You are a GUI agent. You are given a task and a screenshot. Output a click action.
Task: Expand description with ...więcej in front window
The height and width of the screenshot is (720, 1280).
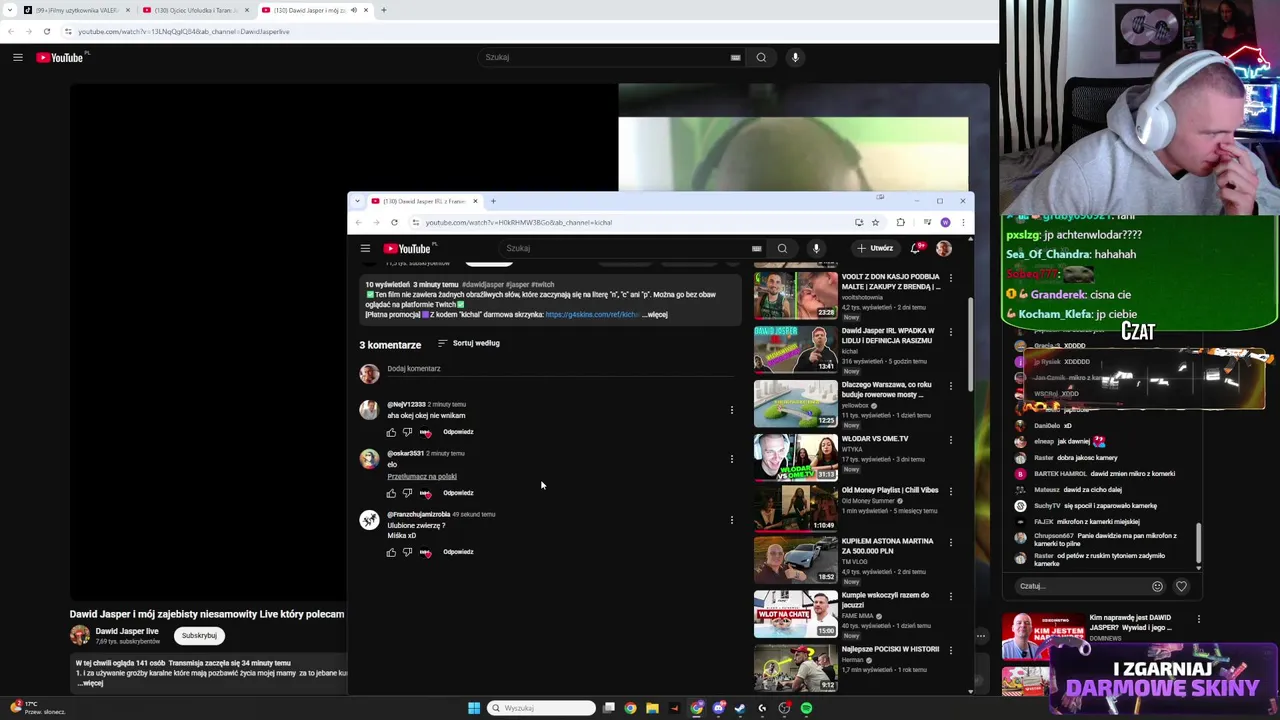pos(655,315)
